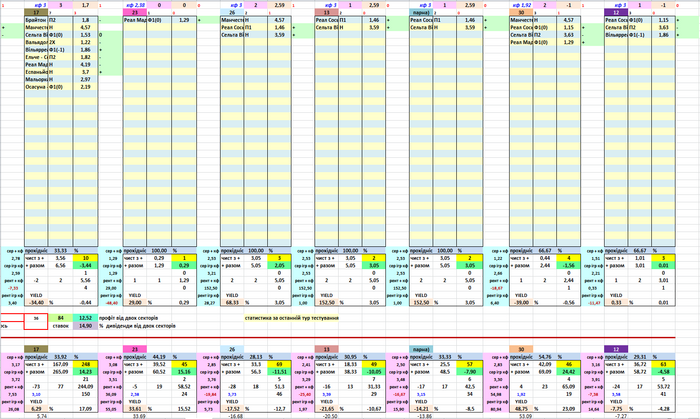Click the YIELD value -17,52

click(232, 409)
